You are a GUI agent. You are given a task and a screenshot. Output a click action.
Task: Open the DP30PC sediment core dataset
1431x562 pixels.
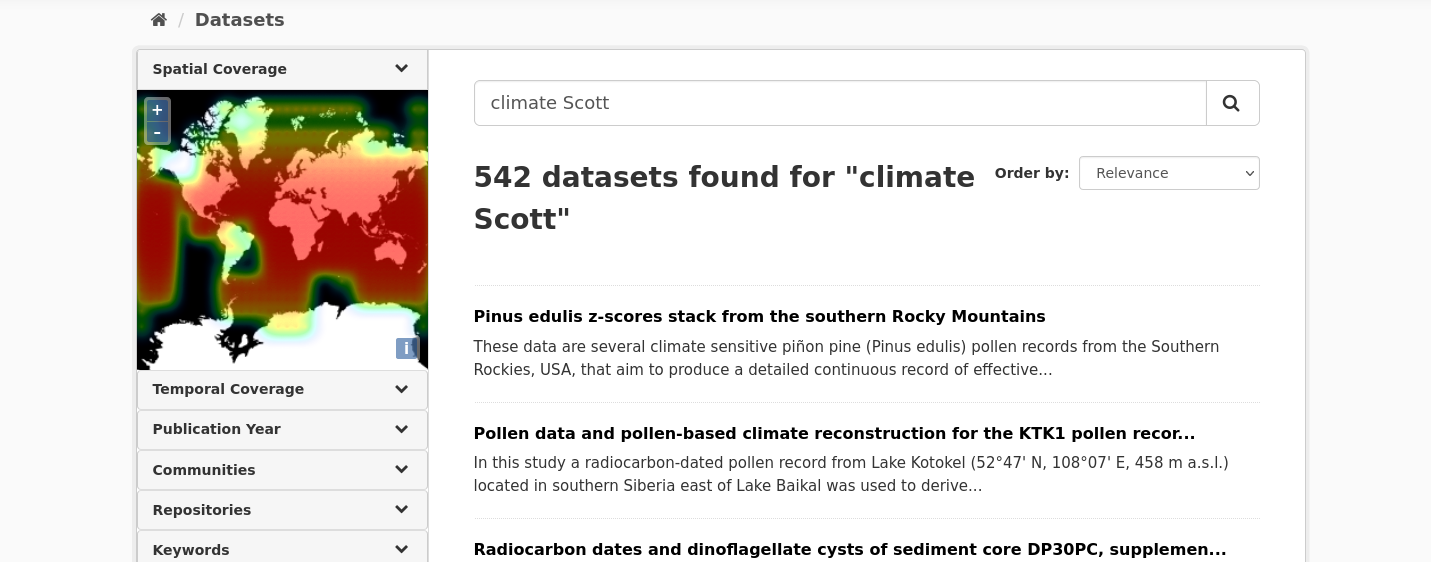(849, 549)
